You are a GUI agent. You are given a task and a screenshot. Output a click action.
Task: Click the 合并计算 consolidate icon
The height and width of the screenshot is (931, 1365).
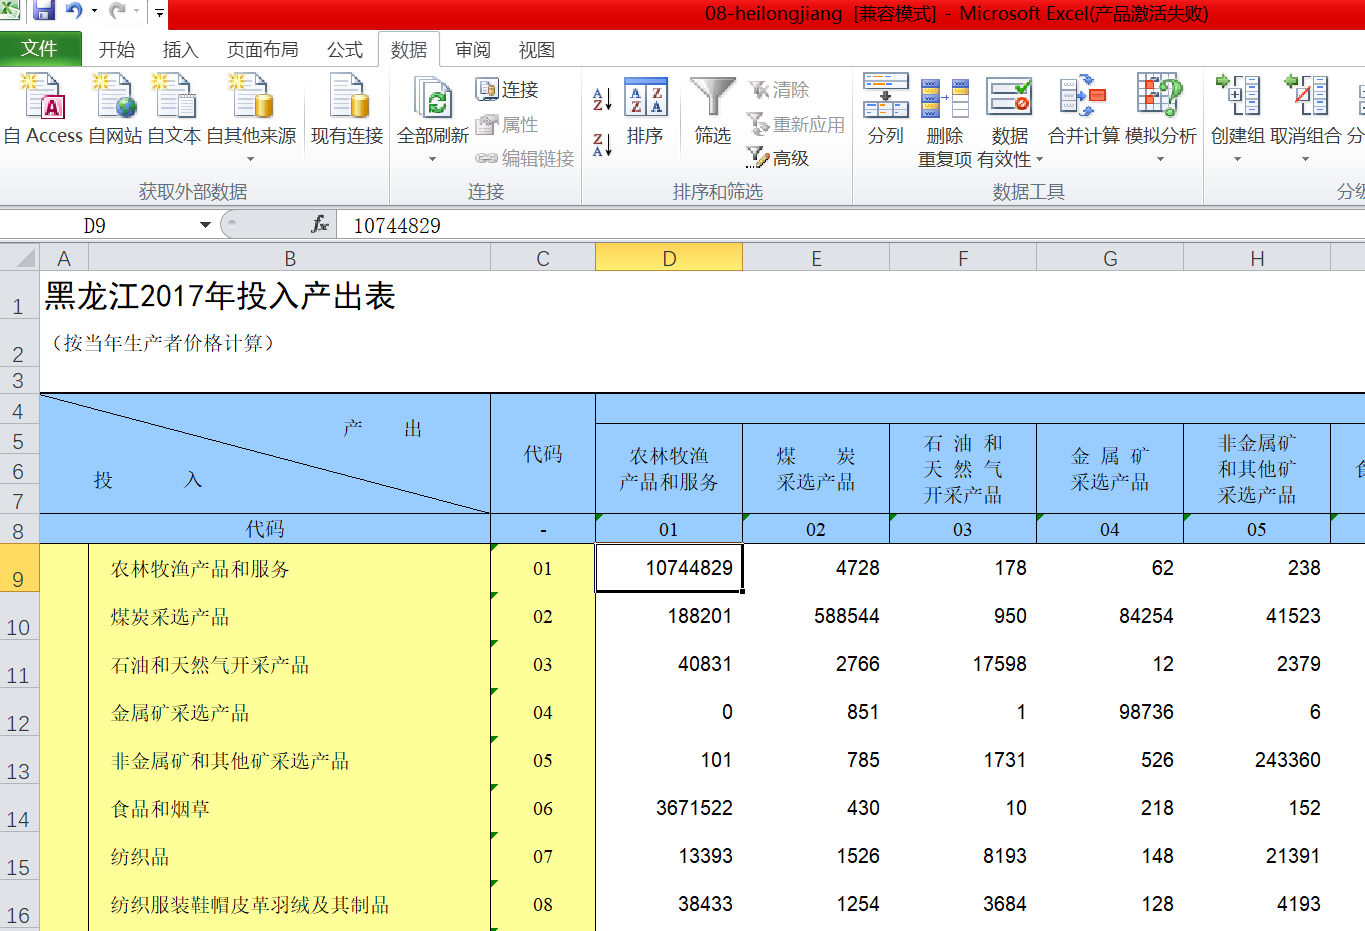coord(1083,98)
